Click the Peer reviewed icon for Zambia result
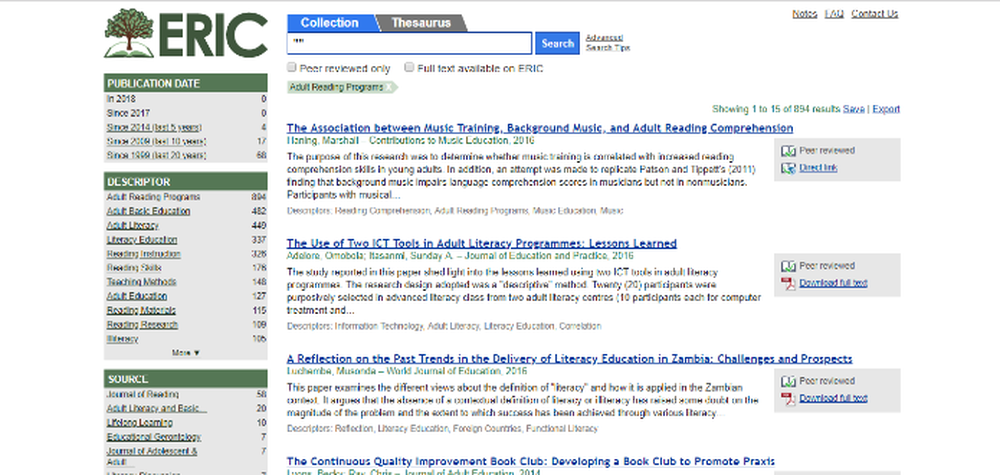1000x475 pixels. (x=788, y=381)
